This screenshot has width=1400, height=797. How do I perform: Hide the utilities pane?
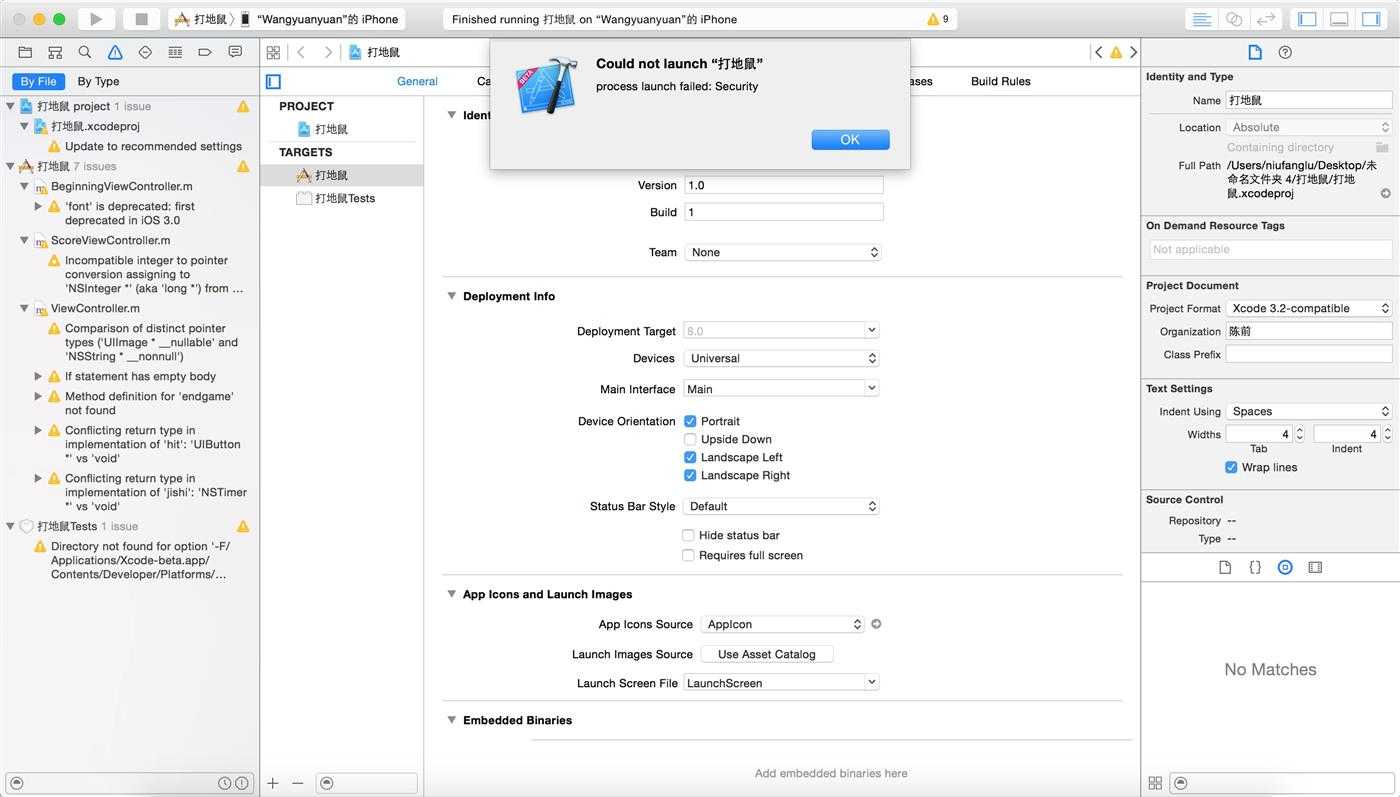coord(1370,19)
